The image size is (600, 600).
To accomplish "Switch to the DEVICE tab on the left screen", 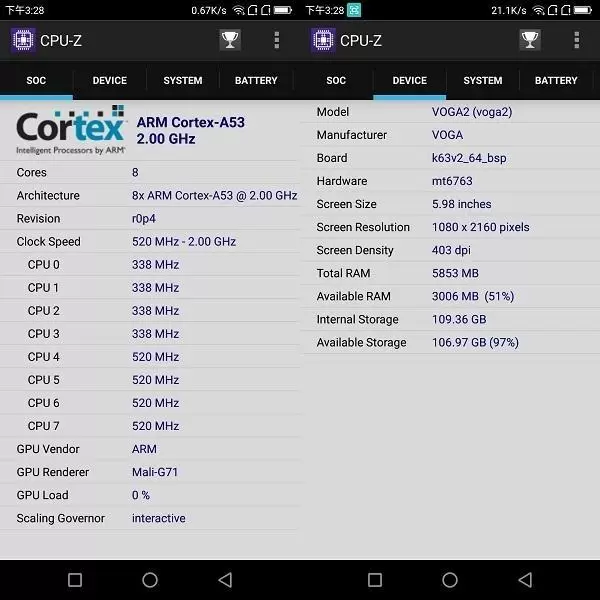I will point(110,81).
